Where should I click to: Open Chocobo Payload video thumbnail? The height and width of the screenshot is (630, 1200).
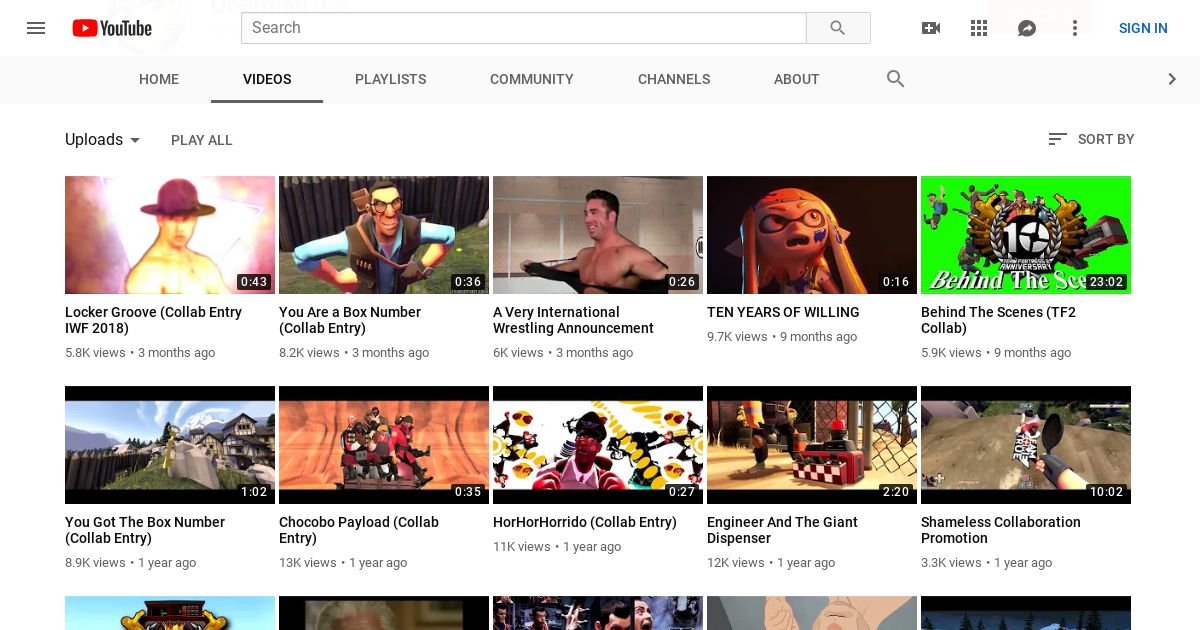(x=384, y=445)
